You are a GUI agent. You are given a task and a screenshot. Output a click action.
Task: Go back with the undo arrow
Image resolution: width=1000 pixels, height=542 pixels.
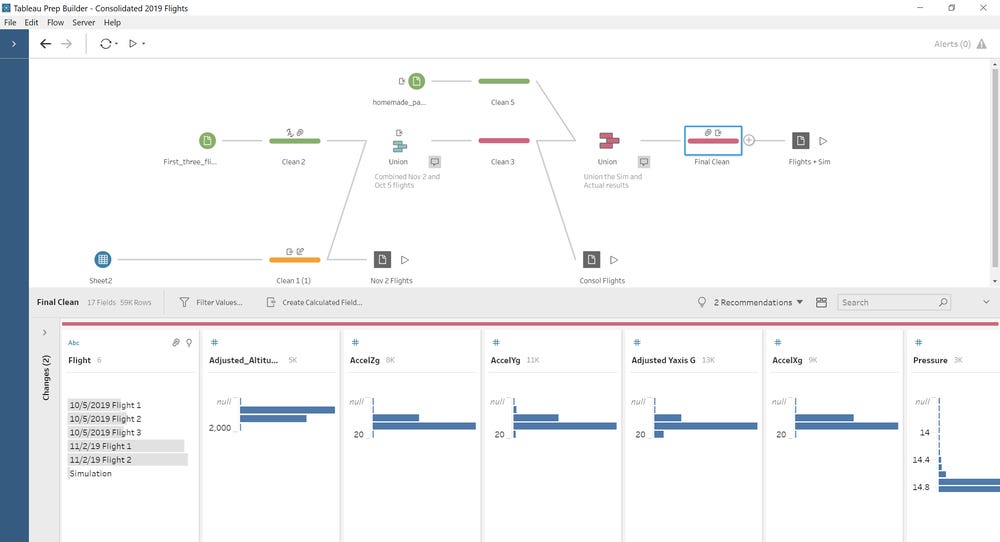(45, 43)
